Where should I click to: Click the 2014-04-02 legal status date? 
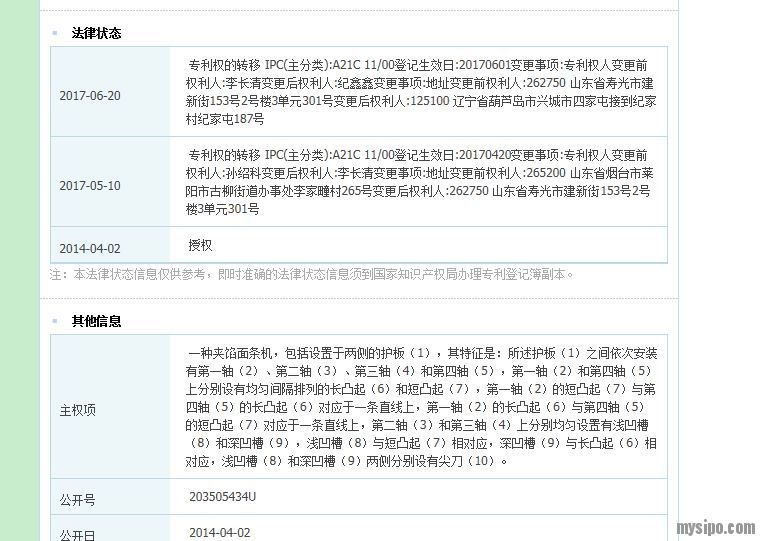(x=89, y=249)
